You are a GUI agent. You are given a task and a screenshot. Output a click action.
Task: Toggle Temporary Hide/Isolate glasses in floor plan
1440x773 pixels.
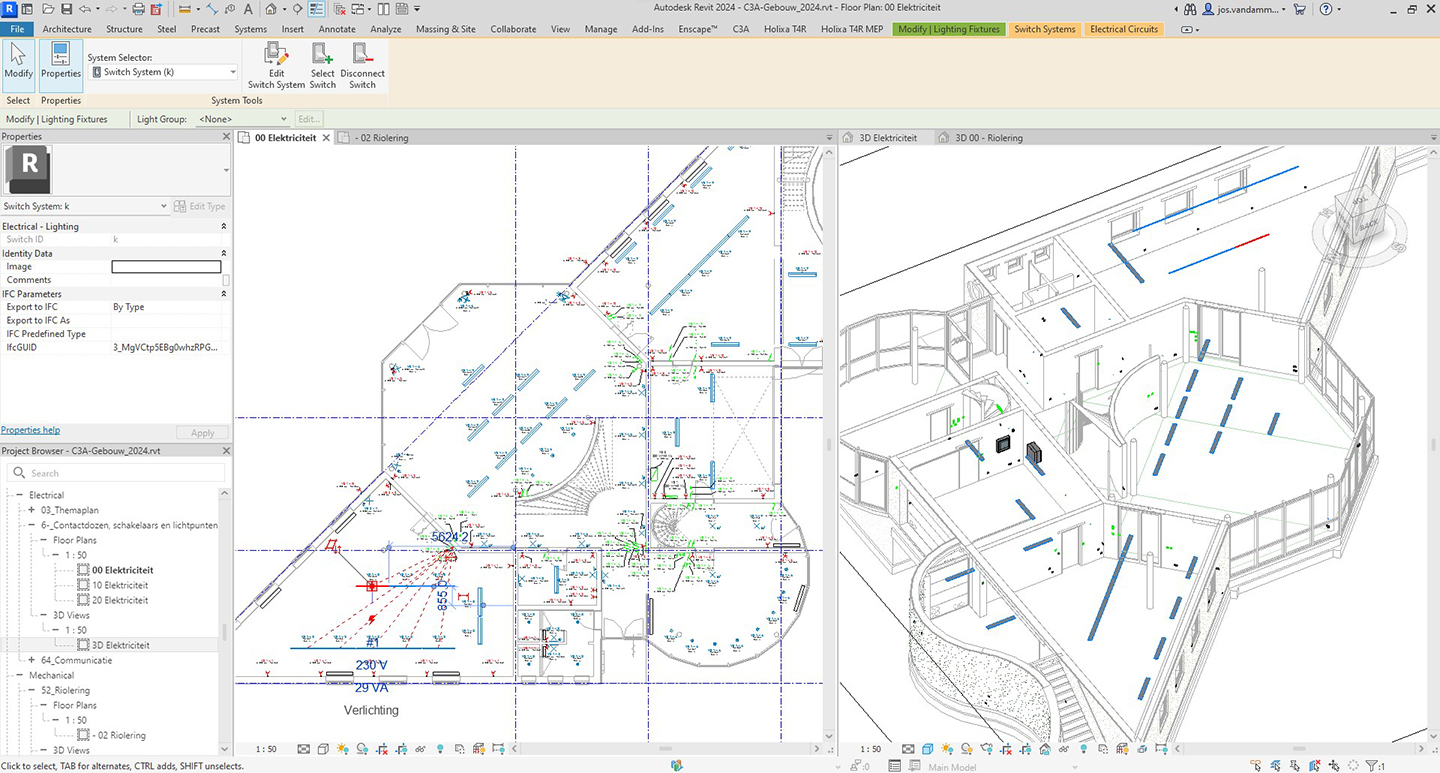click(x=420, y=749)
